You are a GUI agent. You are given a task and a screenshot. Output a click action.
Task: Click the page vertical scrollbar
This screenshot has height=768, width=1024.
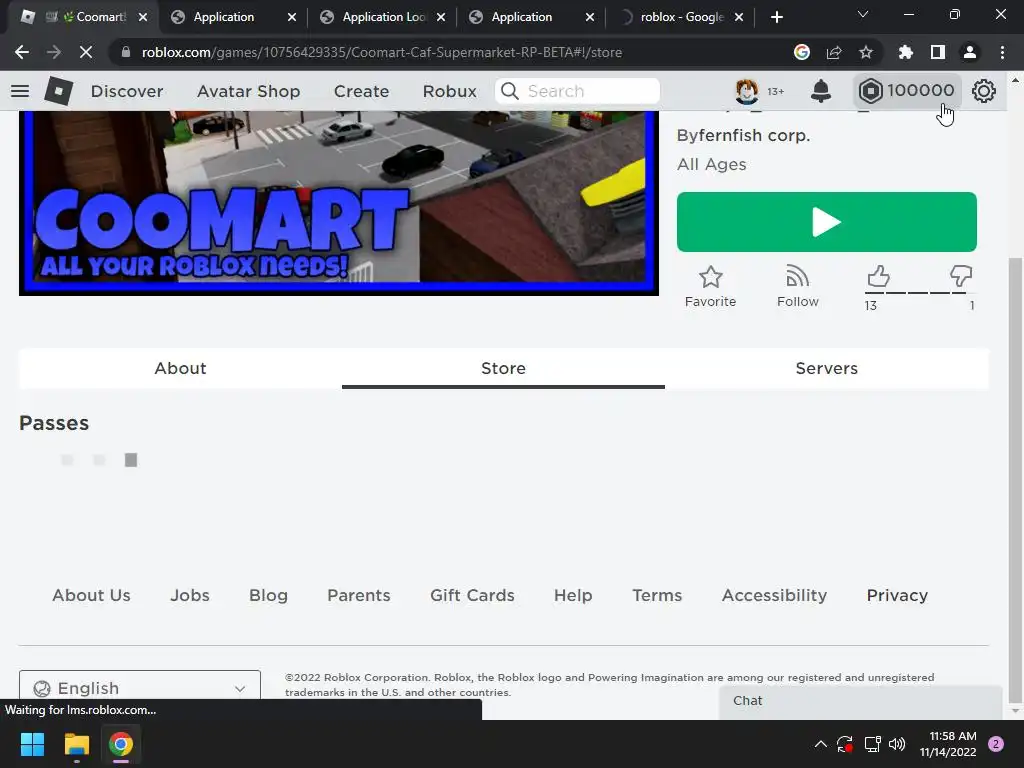[x=1015, y=480]
